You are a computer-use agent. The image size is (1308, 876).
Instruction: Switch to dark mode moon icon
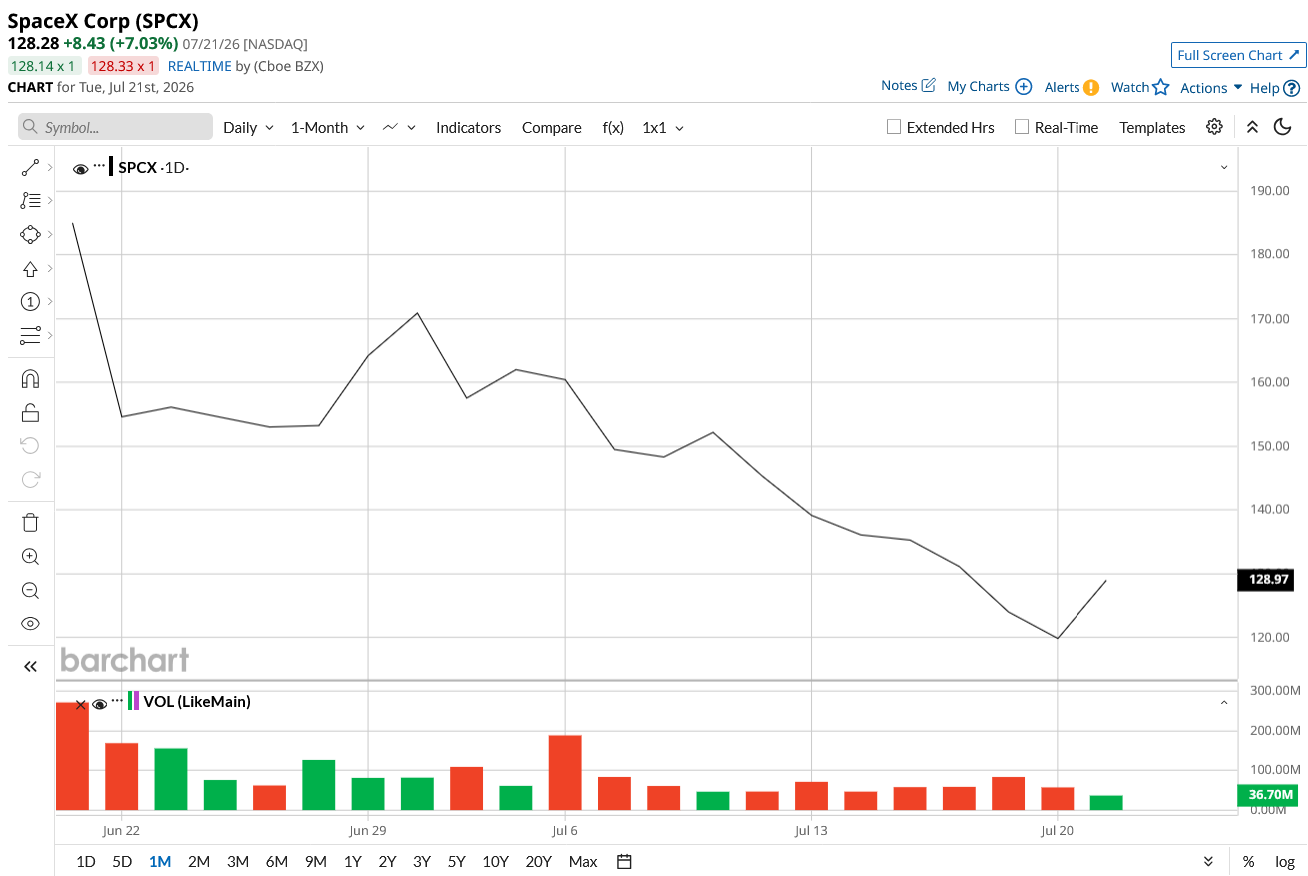1283,127
